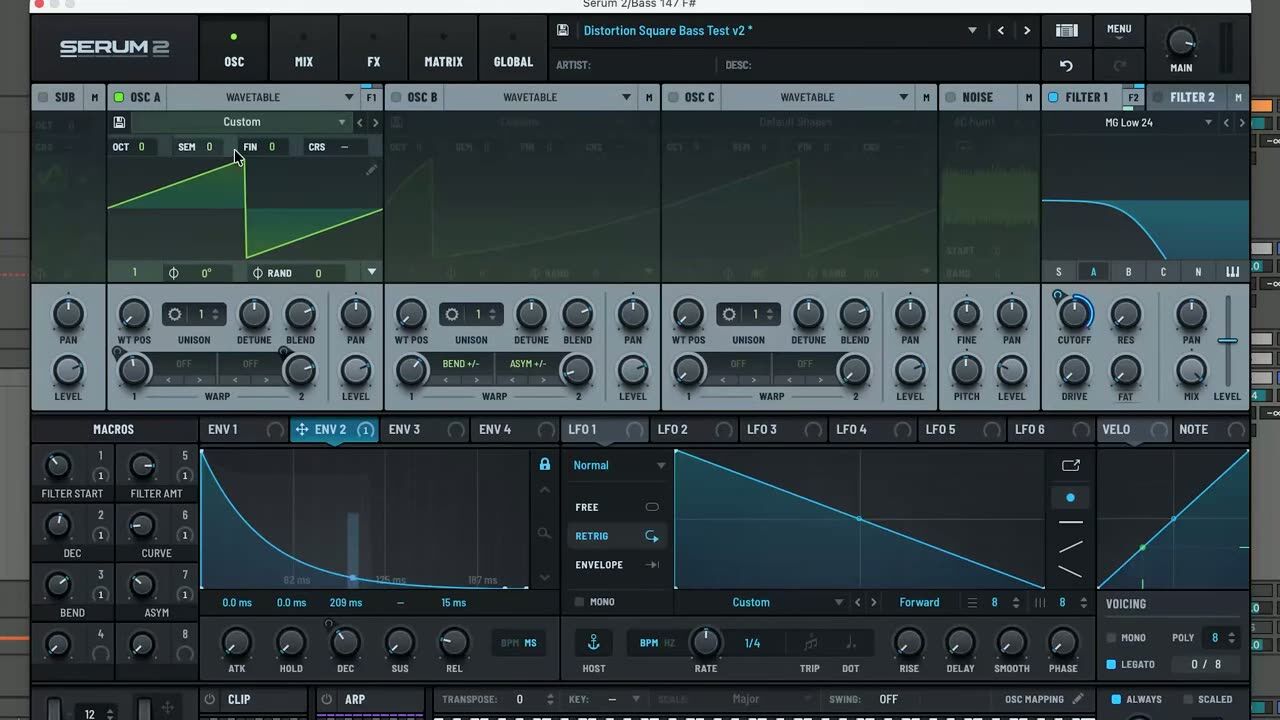Open the MG Low 24 filter type dropdown
Image resolution: width=1280 pixels, height=720 pixels.
pos(1208,123)
